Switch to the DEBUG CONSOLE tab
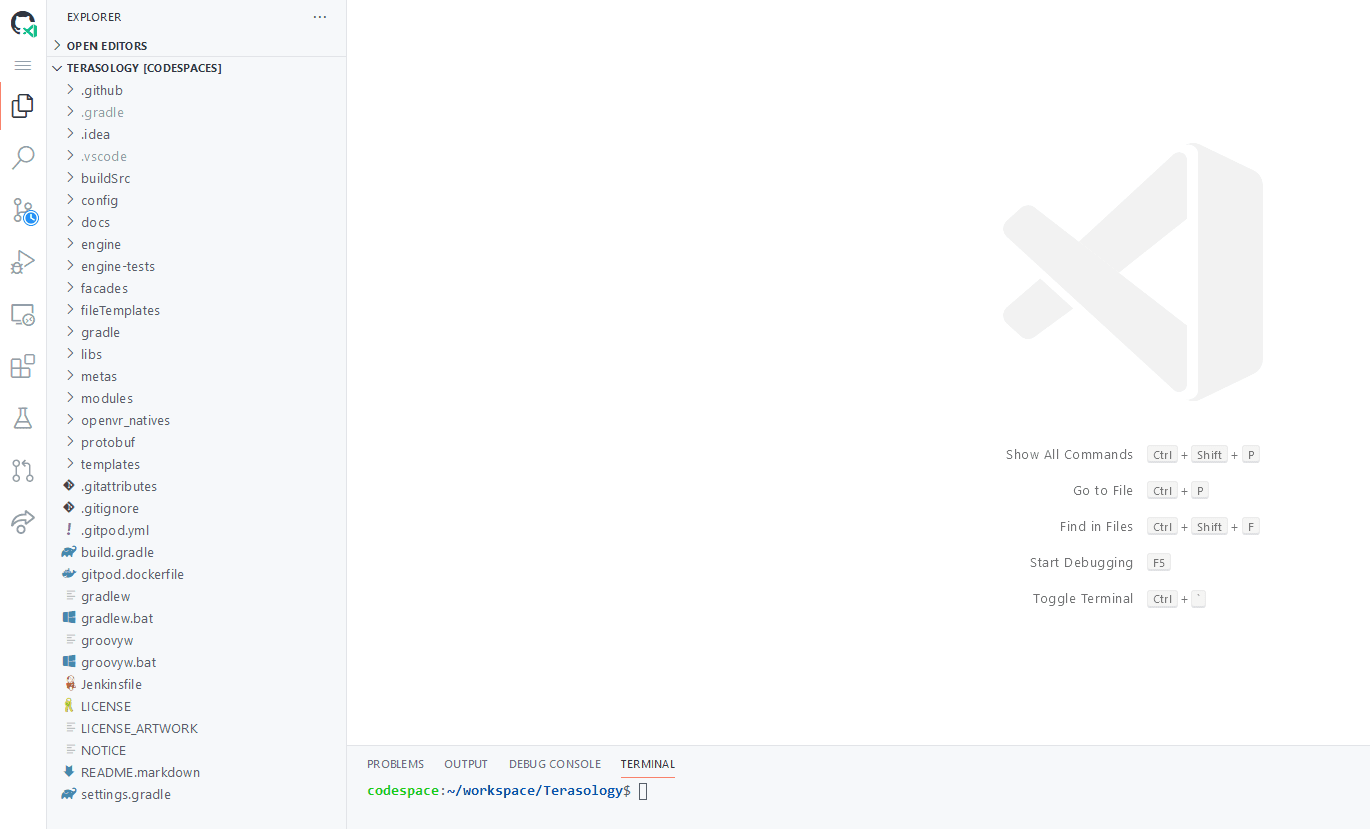This screenshot has height=829, width=1370. [554, 763]
